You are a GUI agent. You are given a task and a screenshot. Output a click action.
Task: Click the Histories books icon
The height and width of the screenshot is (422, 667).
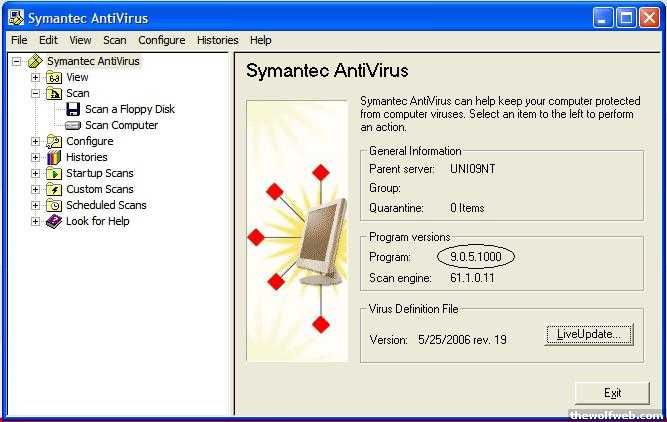pos(54,157)
